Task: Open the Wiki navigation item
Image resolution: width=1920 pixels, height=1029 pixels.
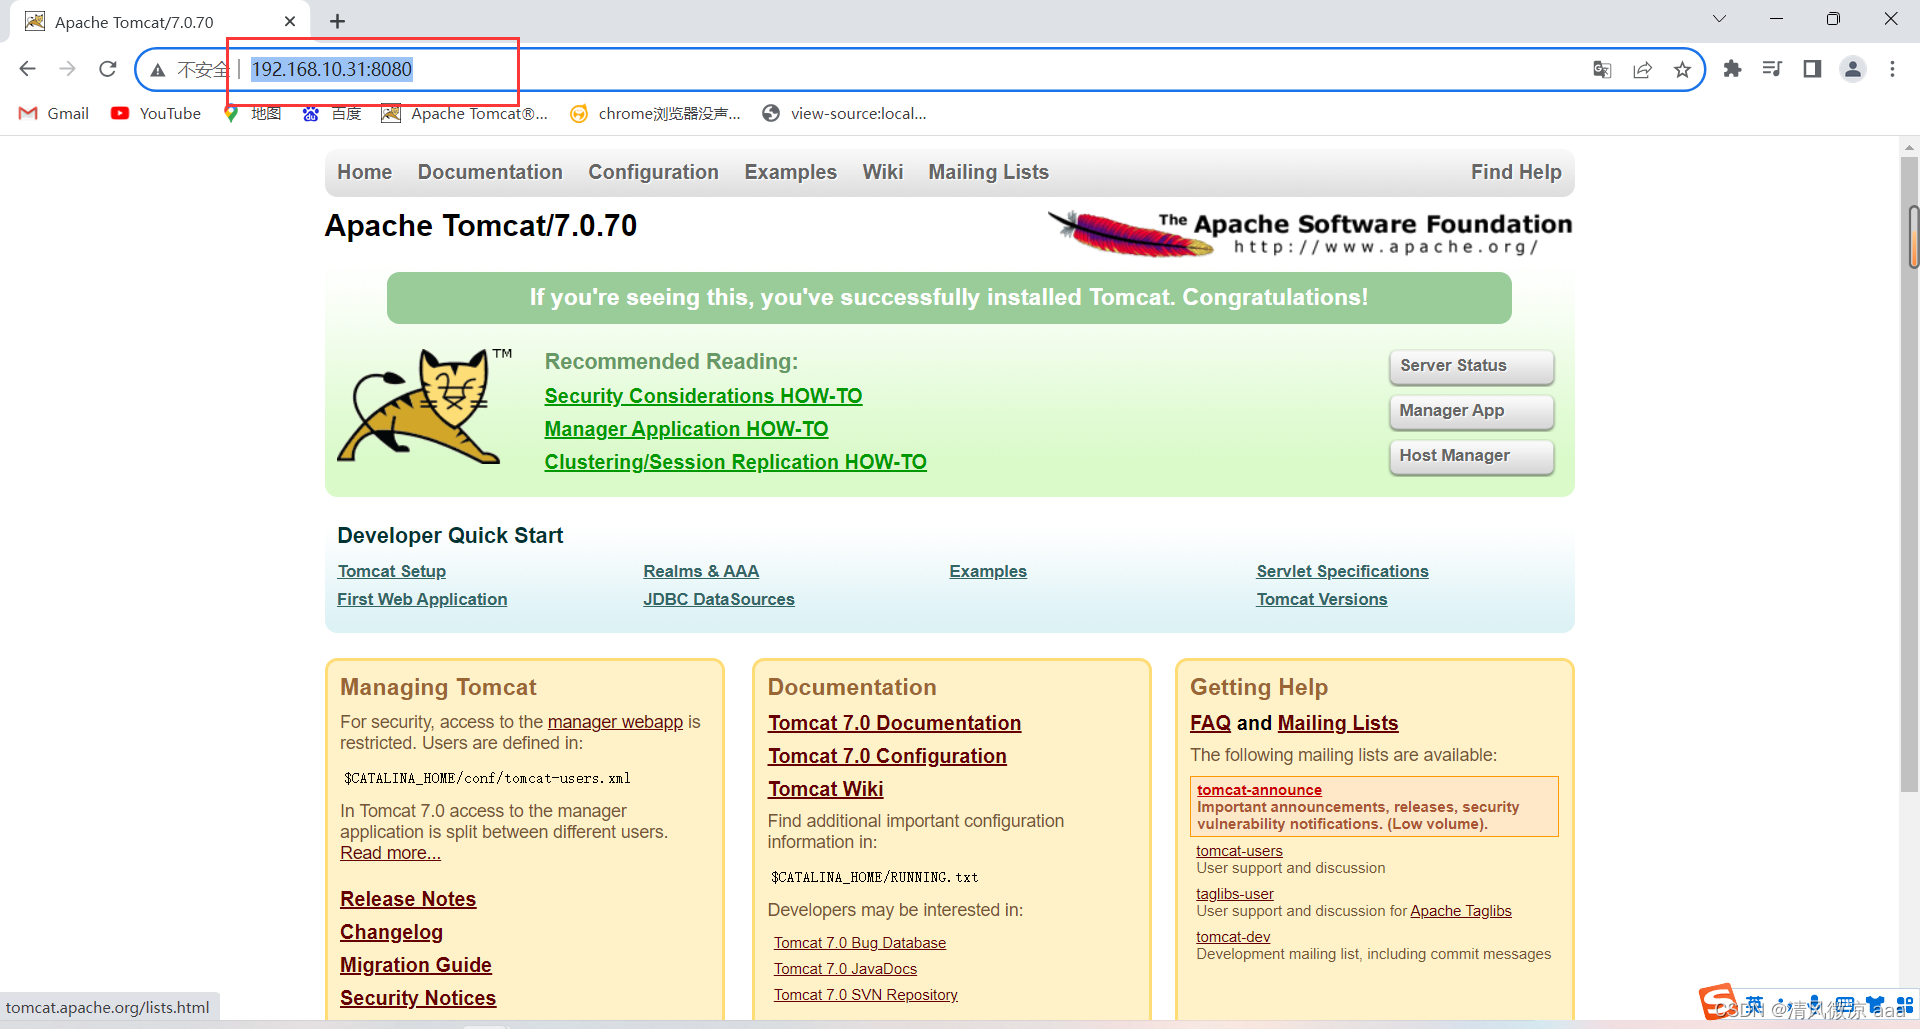Action: coord(883,172)
